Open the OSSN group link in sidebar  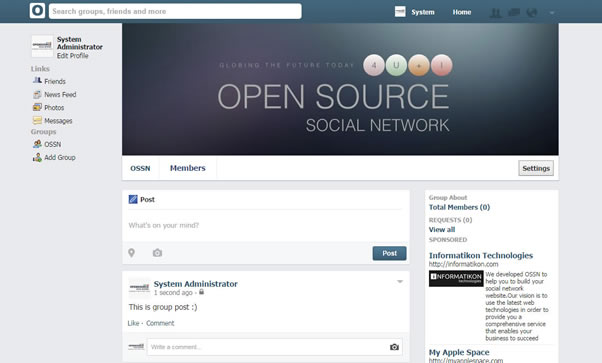pyautogui.click(x=53, y=144)
